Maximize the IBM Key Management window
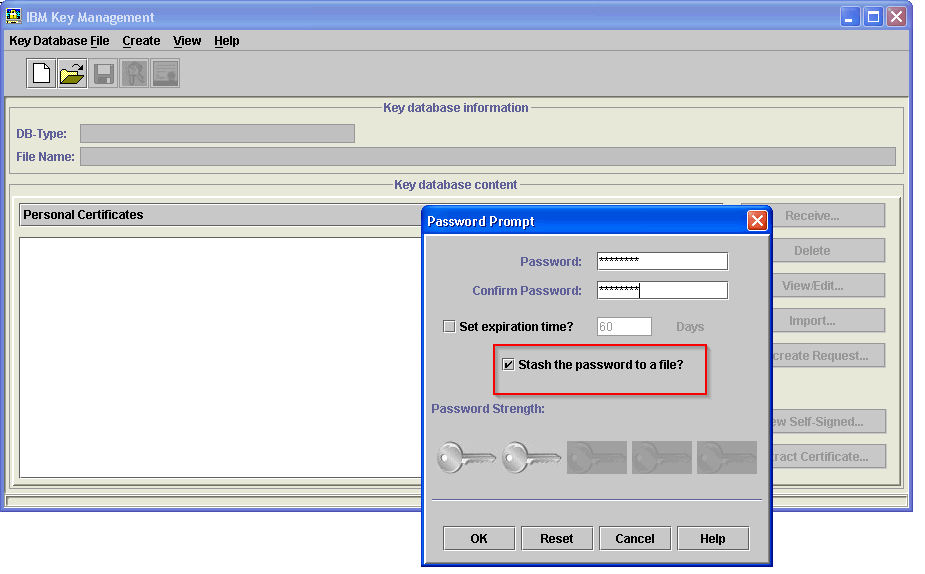The width and height of the screenshot is (925, 574). pos(873,17)
